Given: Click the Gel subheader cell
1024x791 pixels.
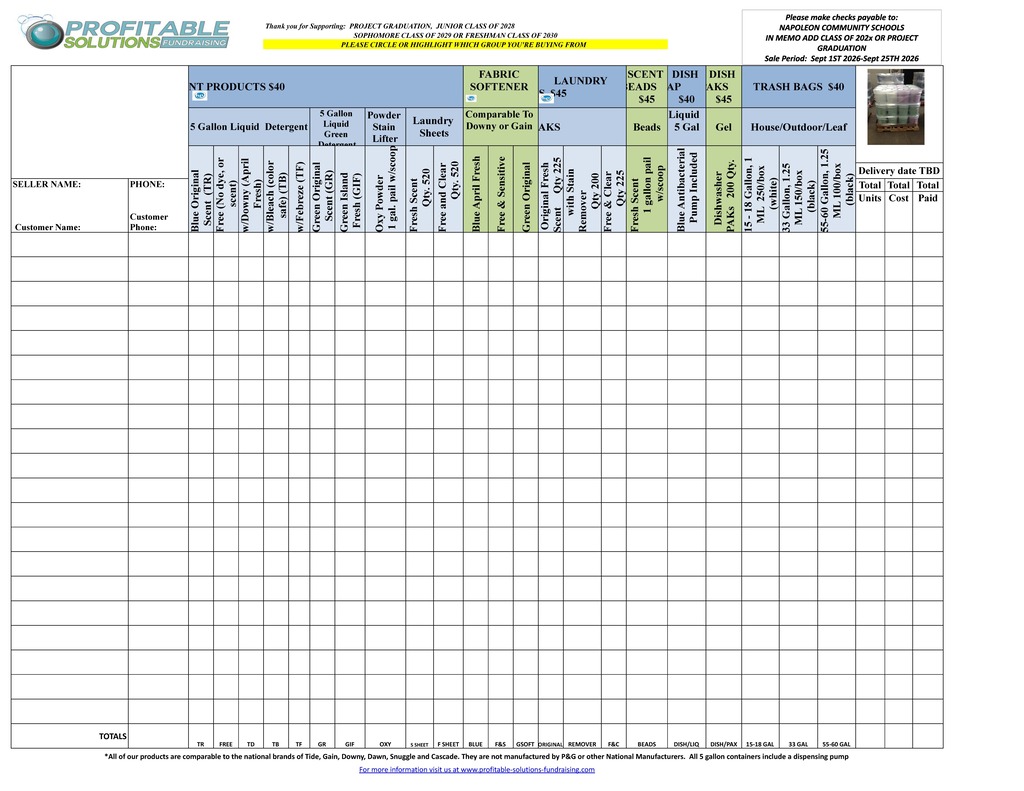Looking at the screenshot, I should (724, 127).
